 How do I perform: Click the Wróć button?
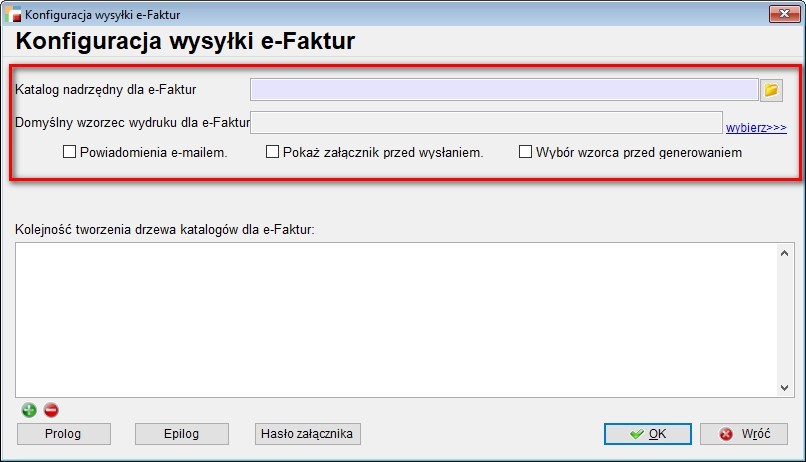[744, 434]
